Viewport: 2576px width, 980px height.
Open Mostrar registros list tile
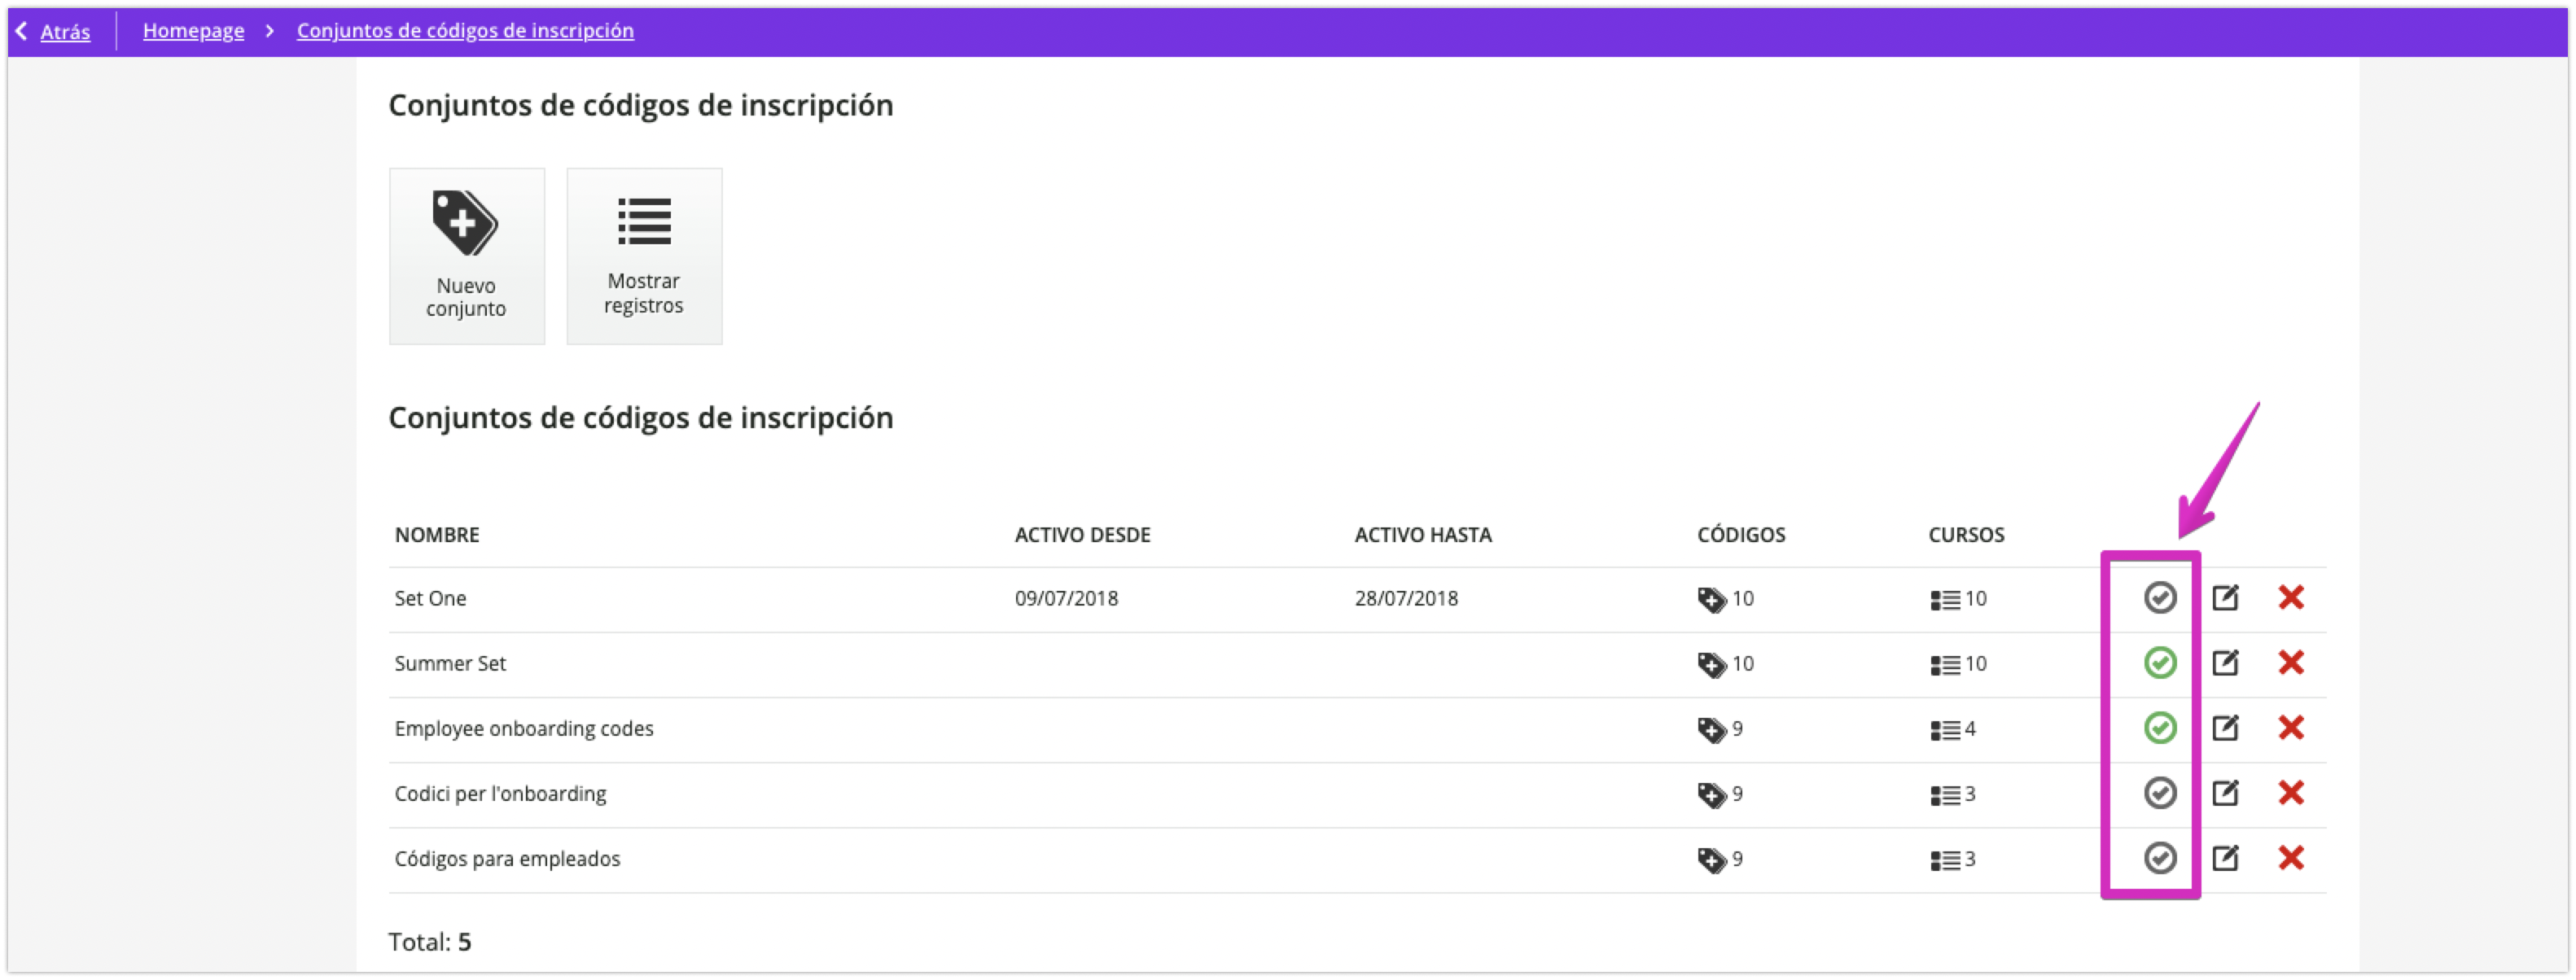point(644,256)
